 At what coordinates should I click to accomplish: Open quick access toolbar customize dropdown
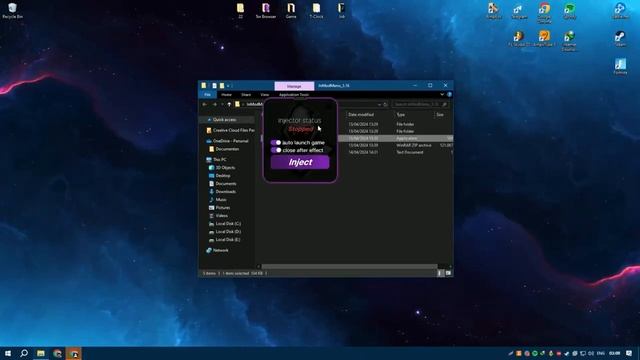coord(228,86)
